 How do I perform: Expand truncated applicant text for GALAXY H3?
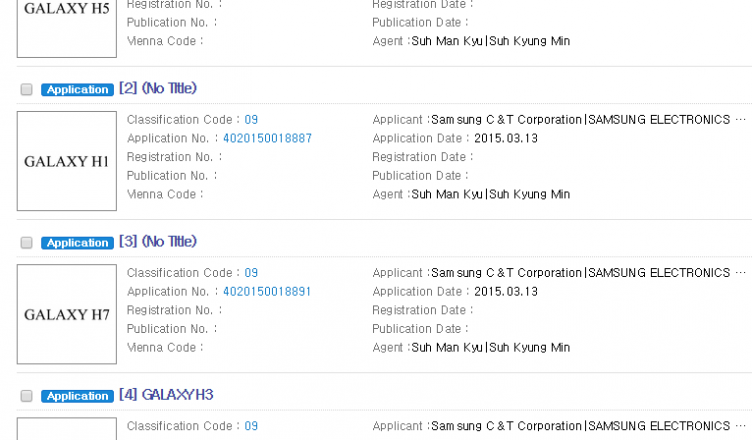(740, 426)
